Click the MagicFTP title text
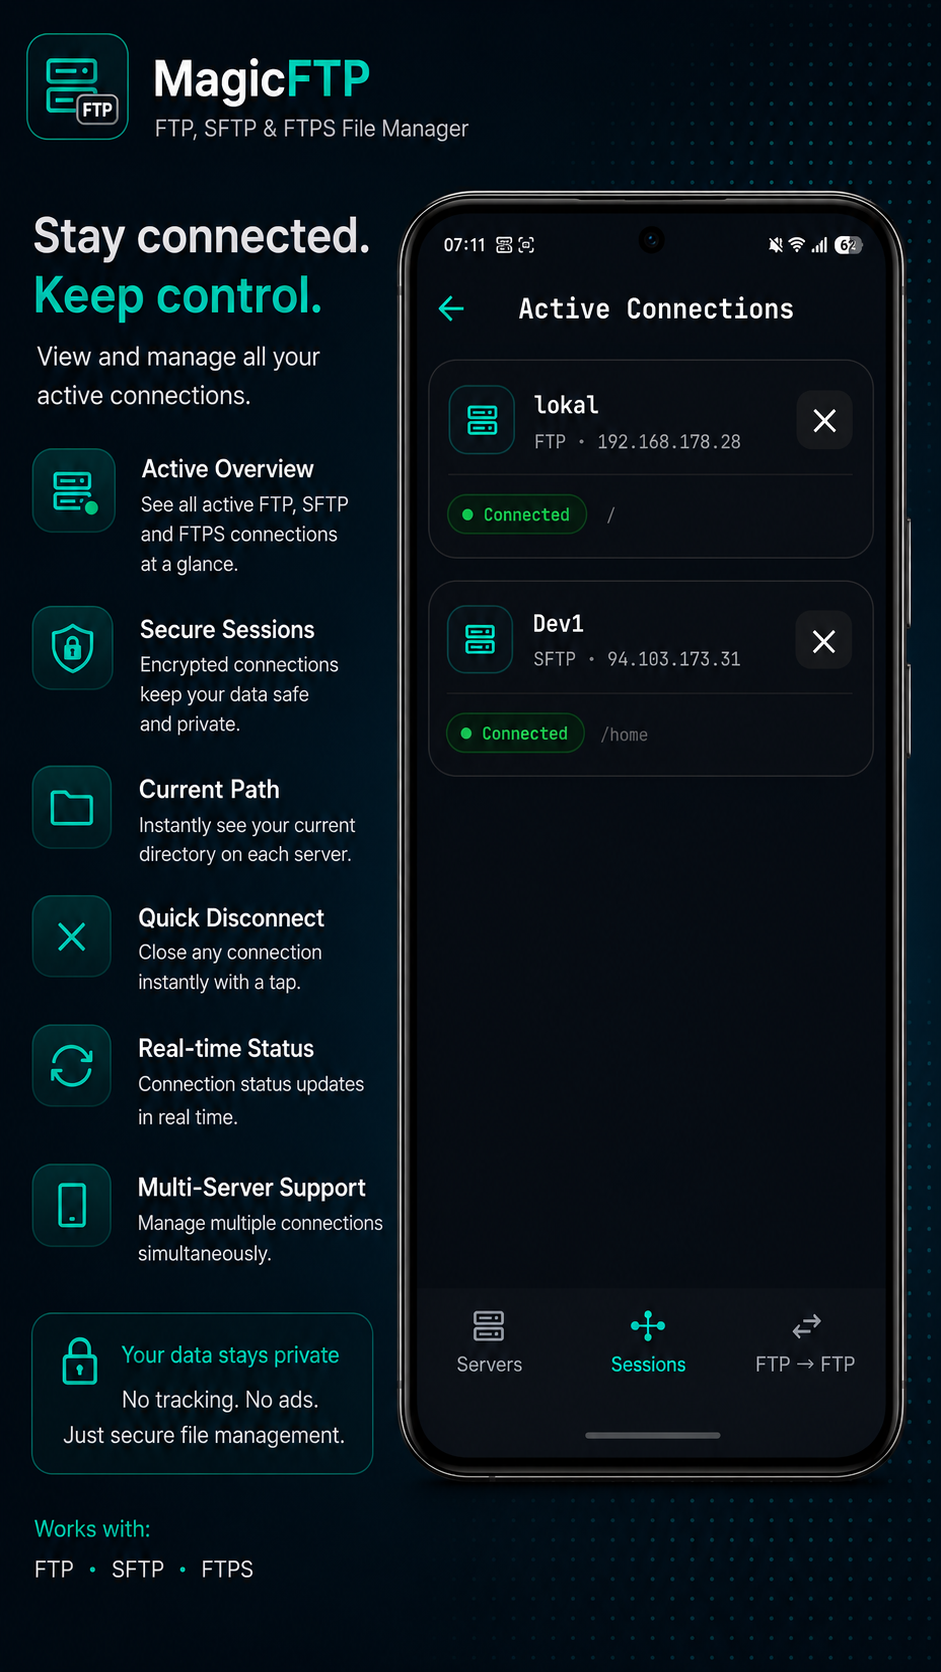The image size is (941, 1672). pos(262,79)
